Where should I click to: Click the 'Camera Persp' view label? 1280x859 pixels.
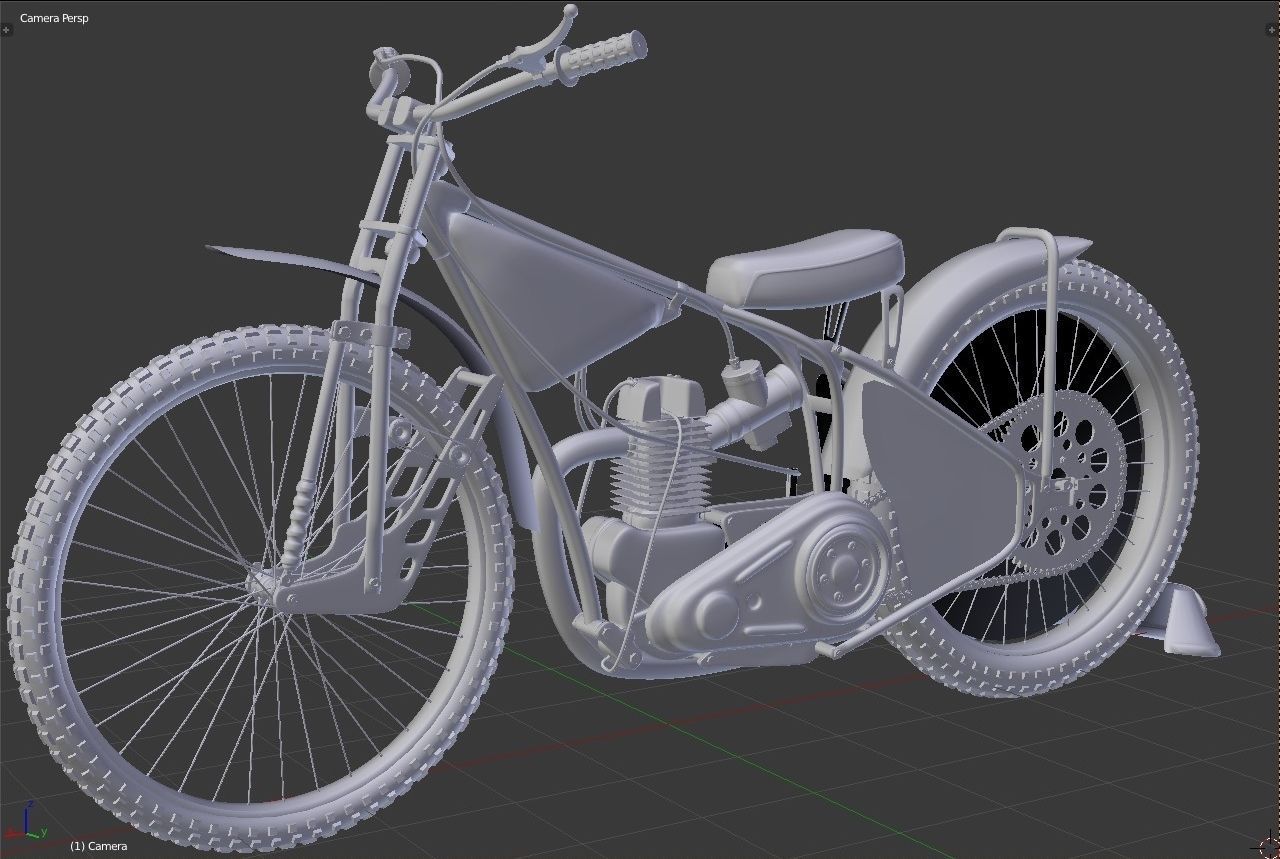[54, 18]
